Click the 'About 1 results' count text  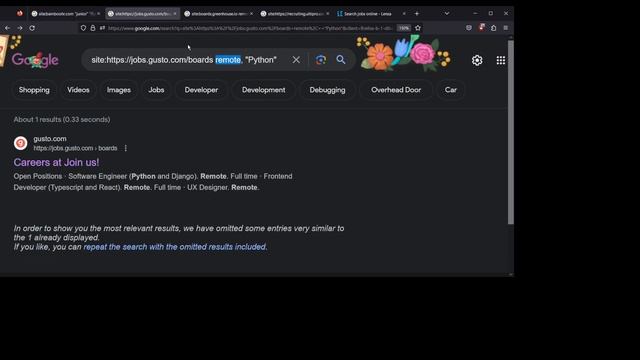(x=62, y=120)
